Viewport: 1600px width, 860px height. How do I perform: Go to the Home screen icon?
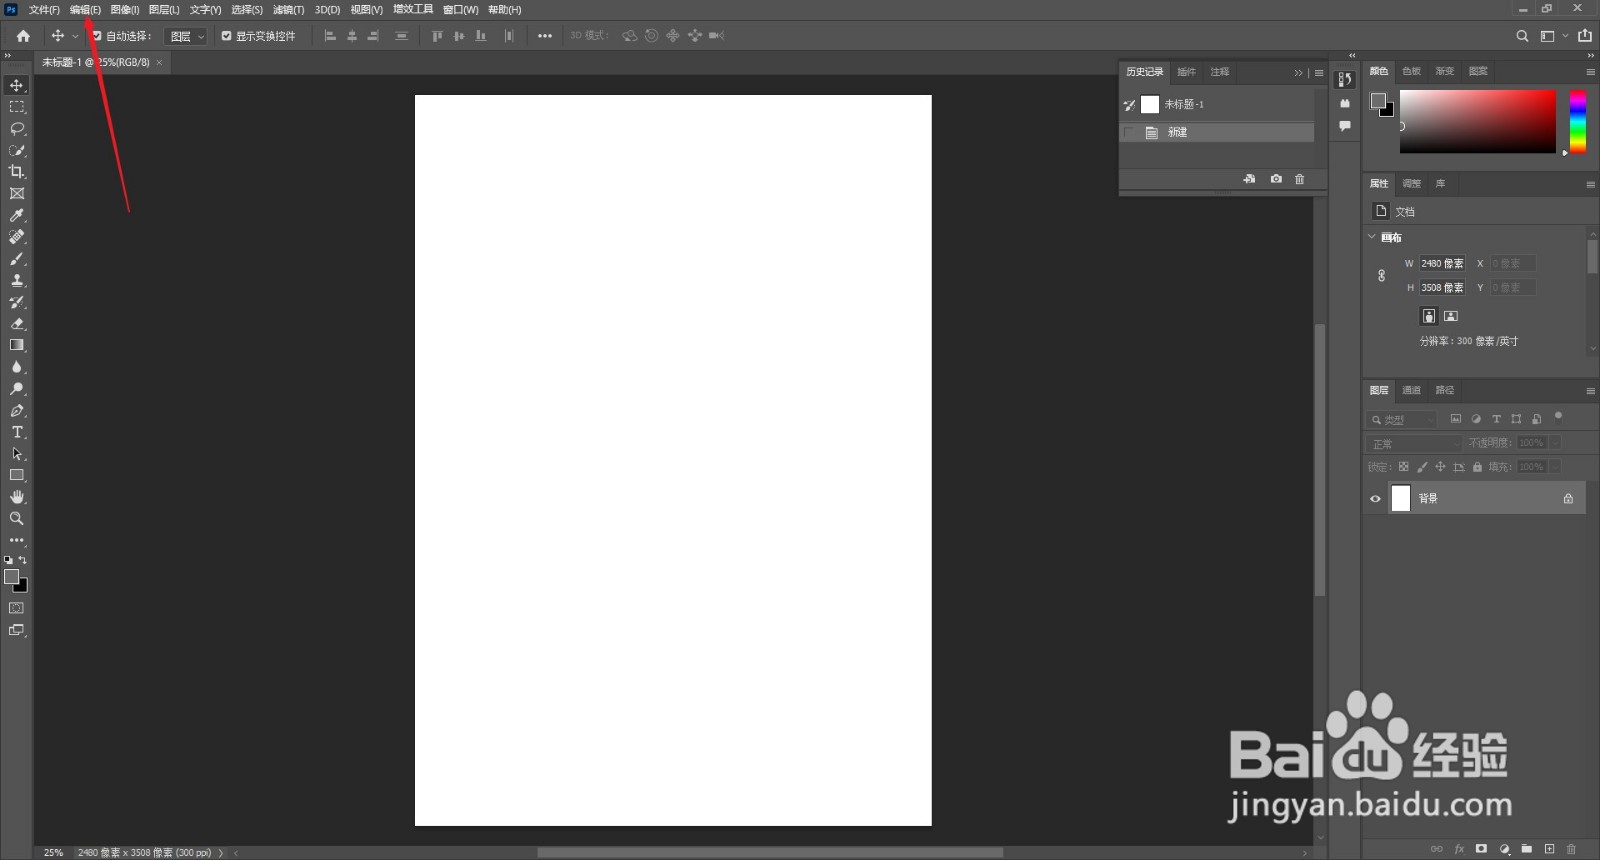click(x=23, y=36)
